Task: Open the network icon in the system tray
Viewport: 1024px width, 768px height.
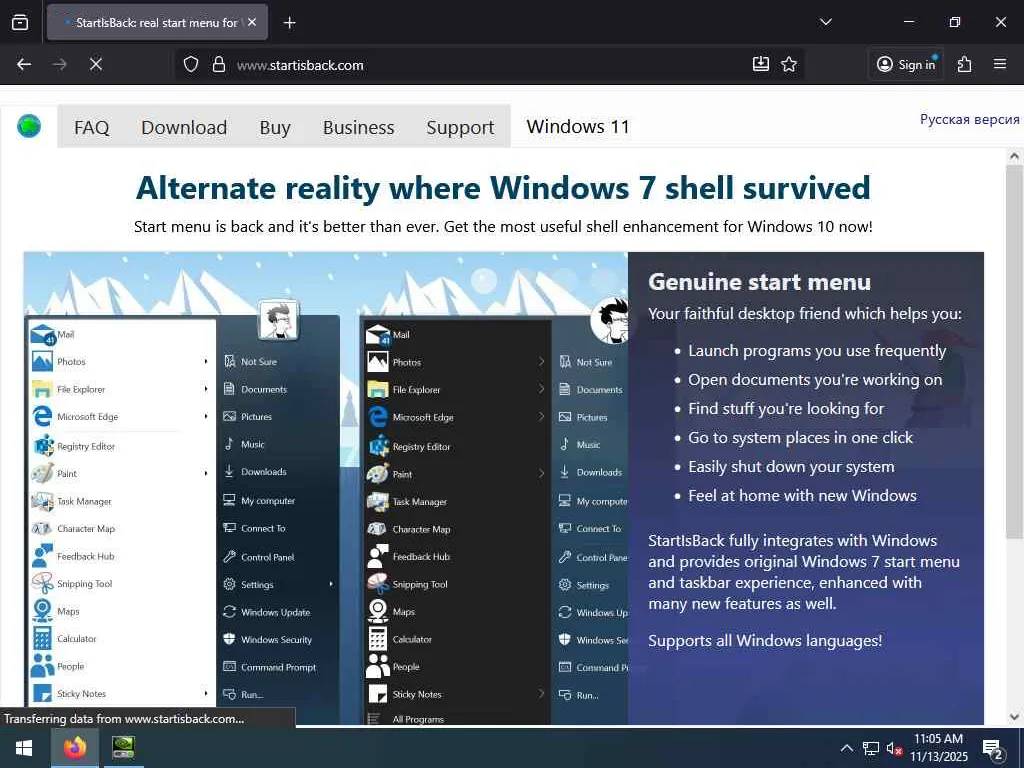Action: point(871,748)
